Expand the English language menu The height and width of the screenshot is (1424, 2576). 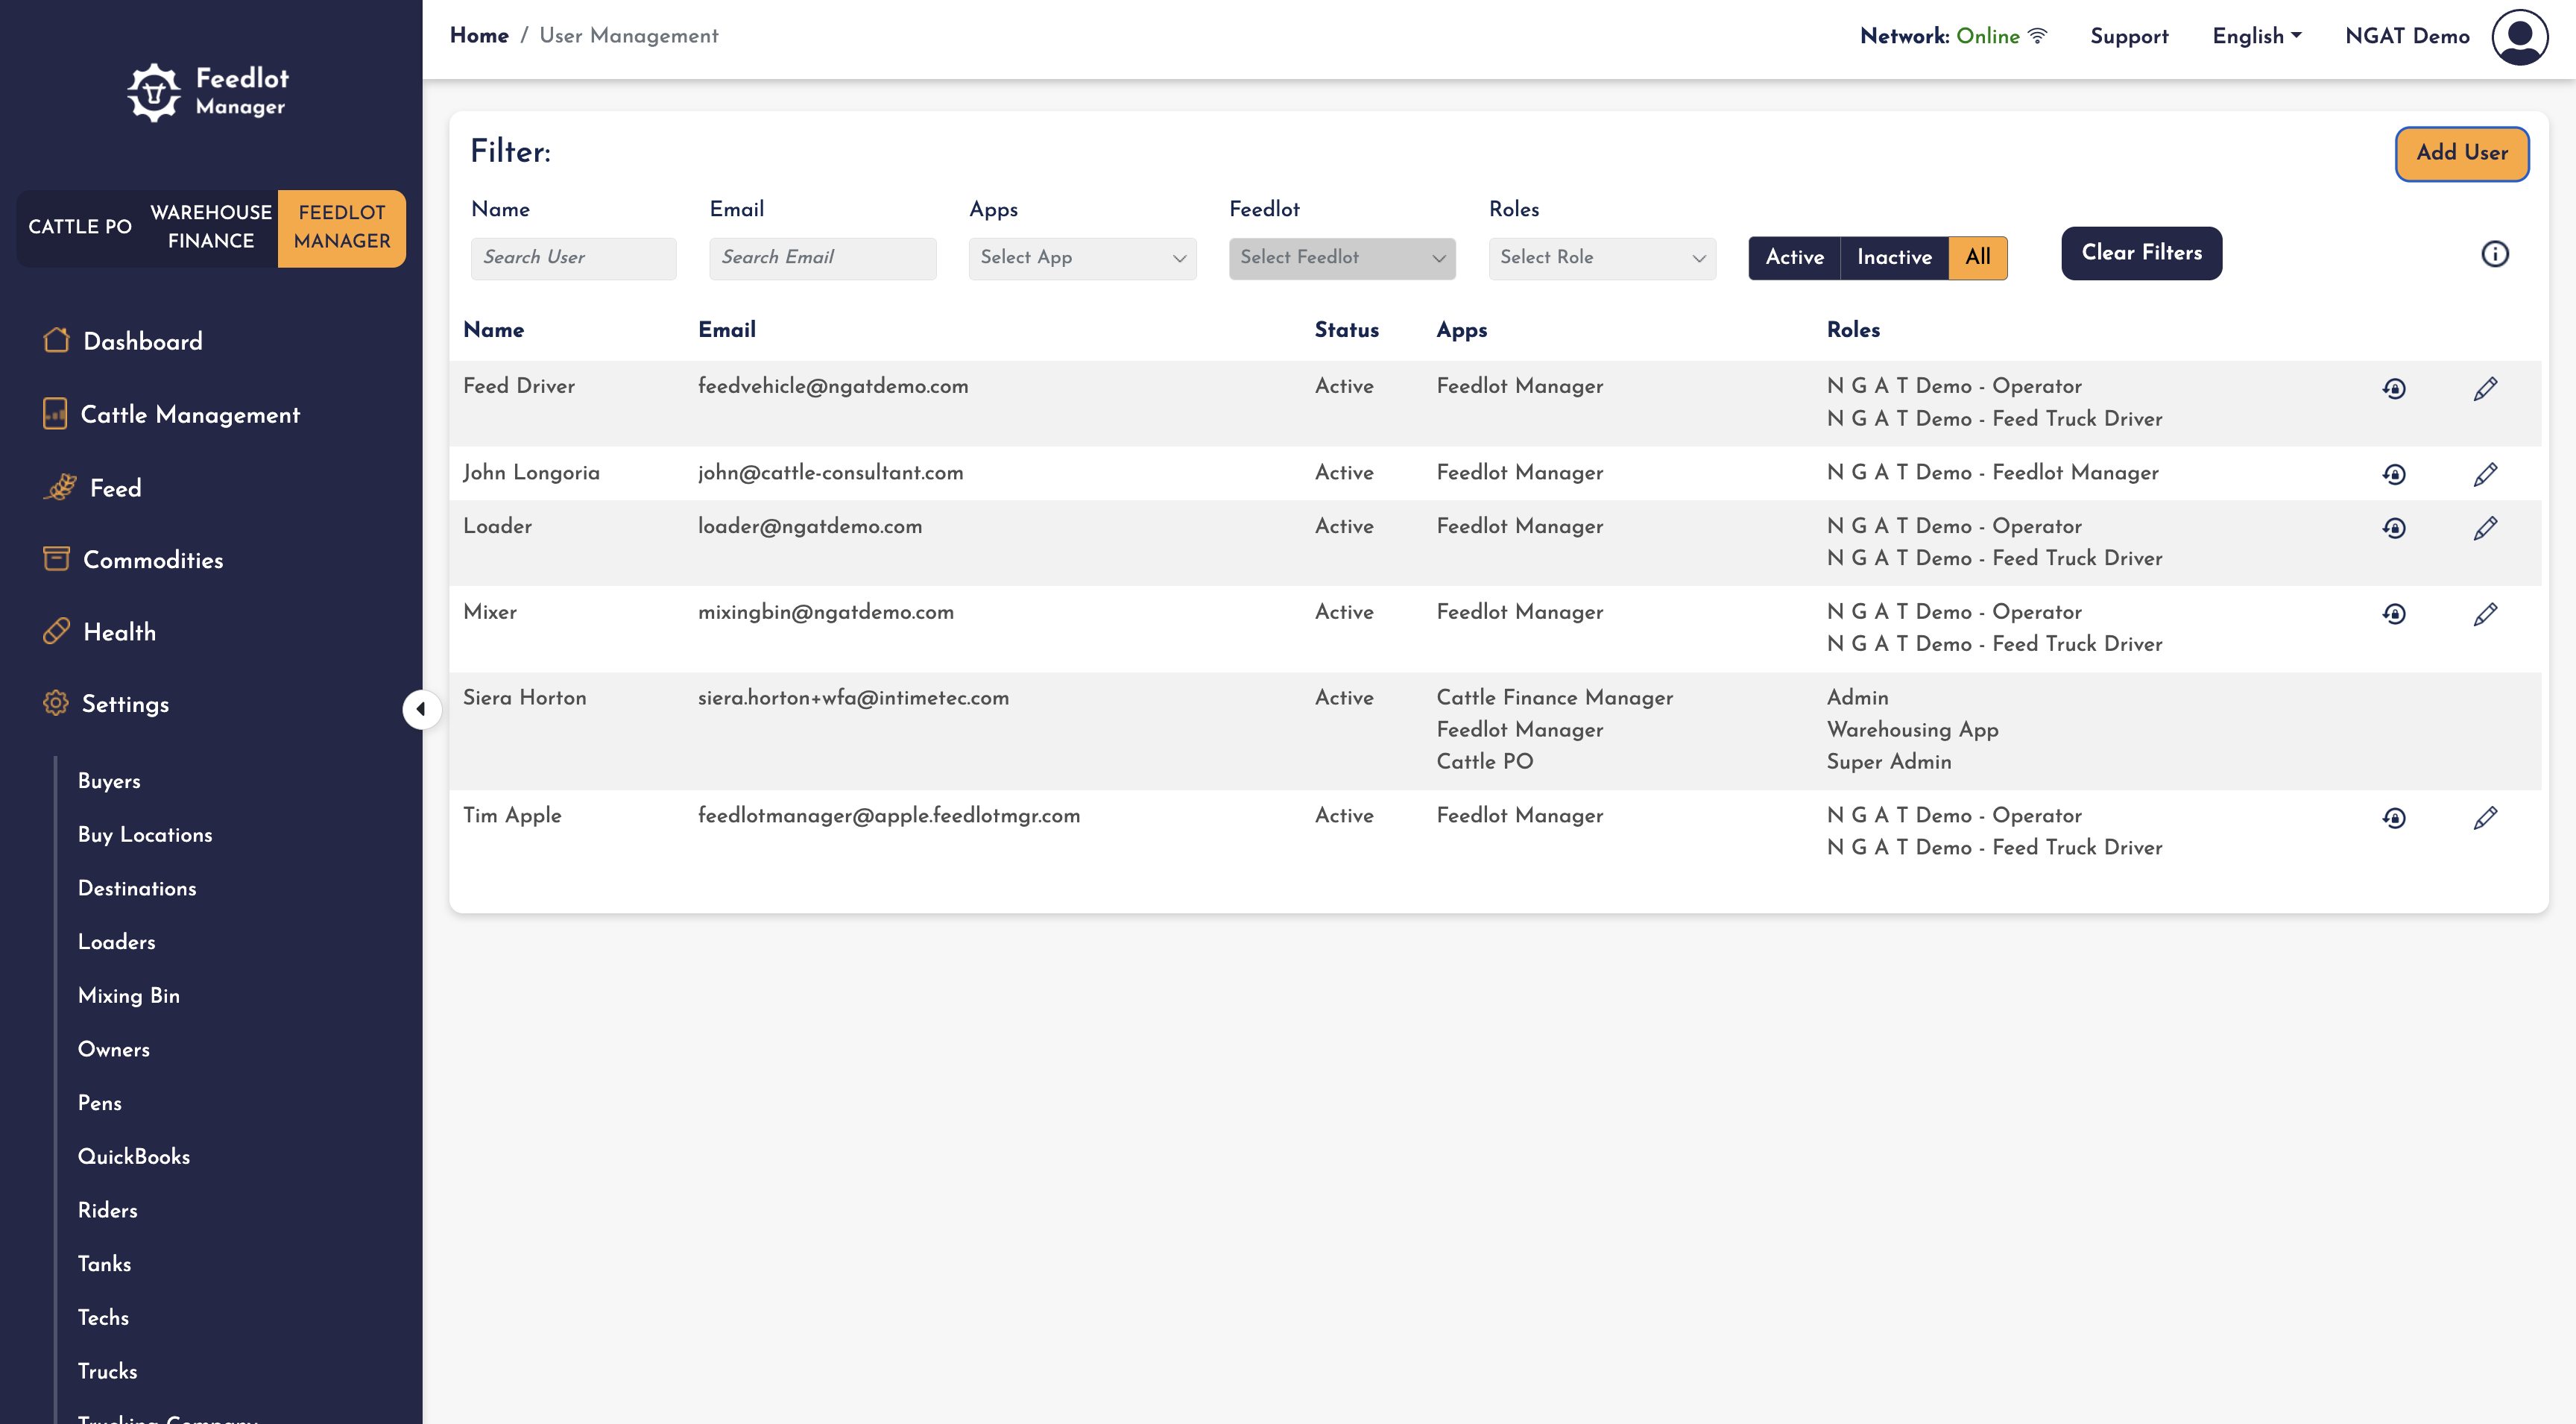click(2256, 36)
